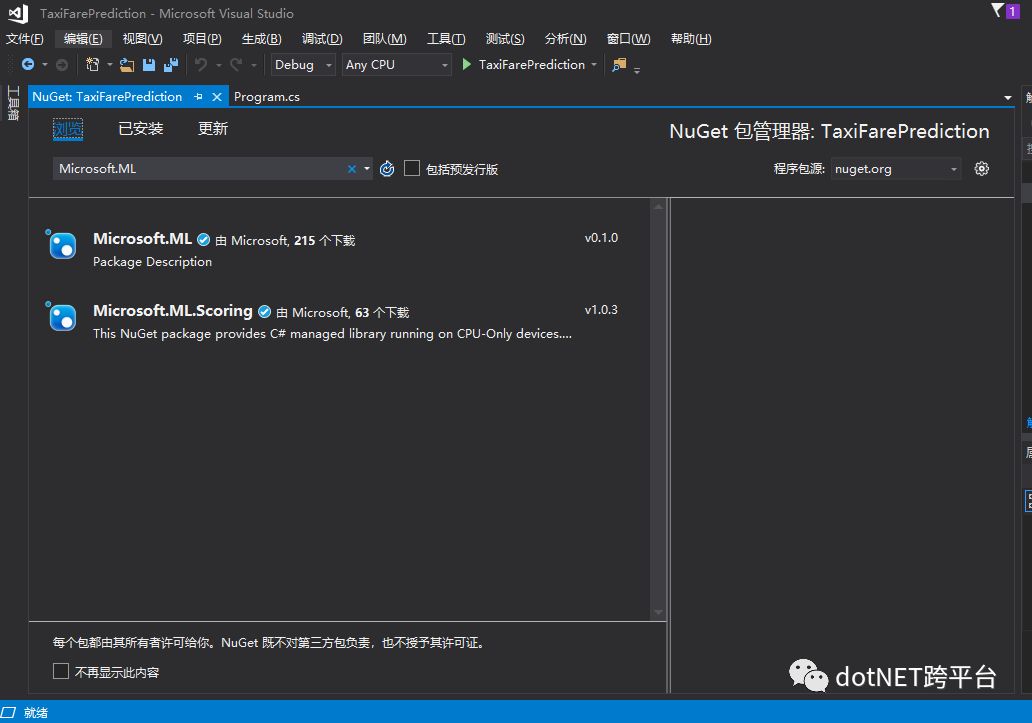Image resolution: width=1032 pixels, height=723 pixels.
Task: Click the single-disk Save icon
Action: pyautogui.click(x=149, y=64)
